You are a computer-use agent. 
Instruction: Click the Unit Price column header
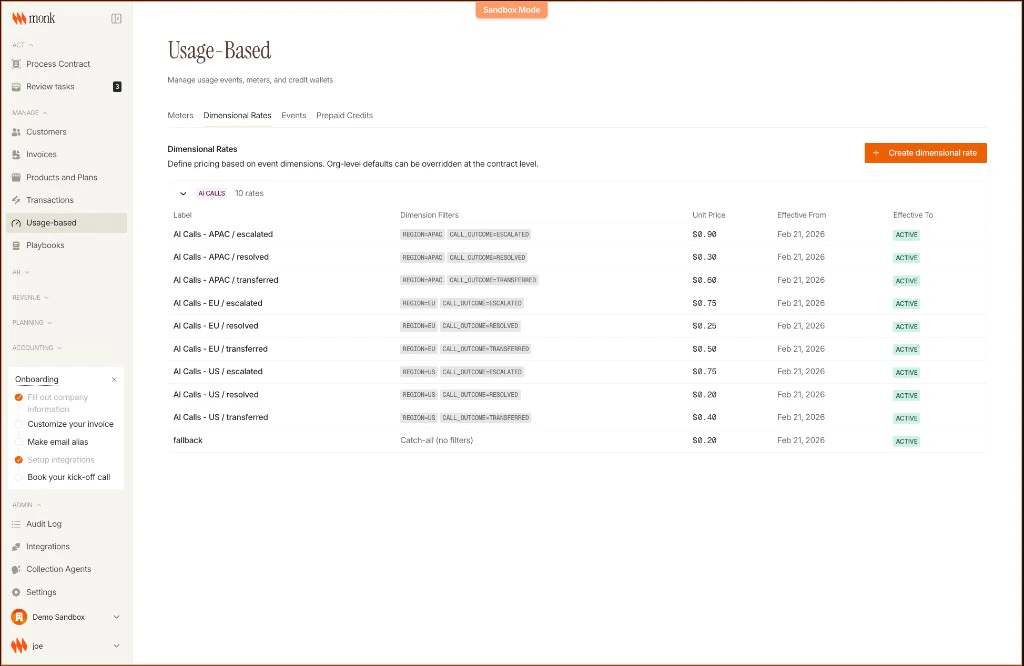coord(709,215)
